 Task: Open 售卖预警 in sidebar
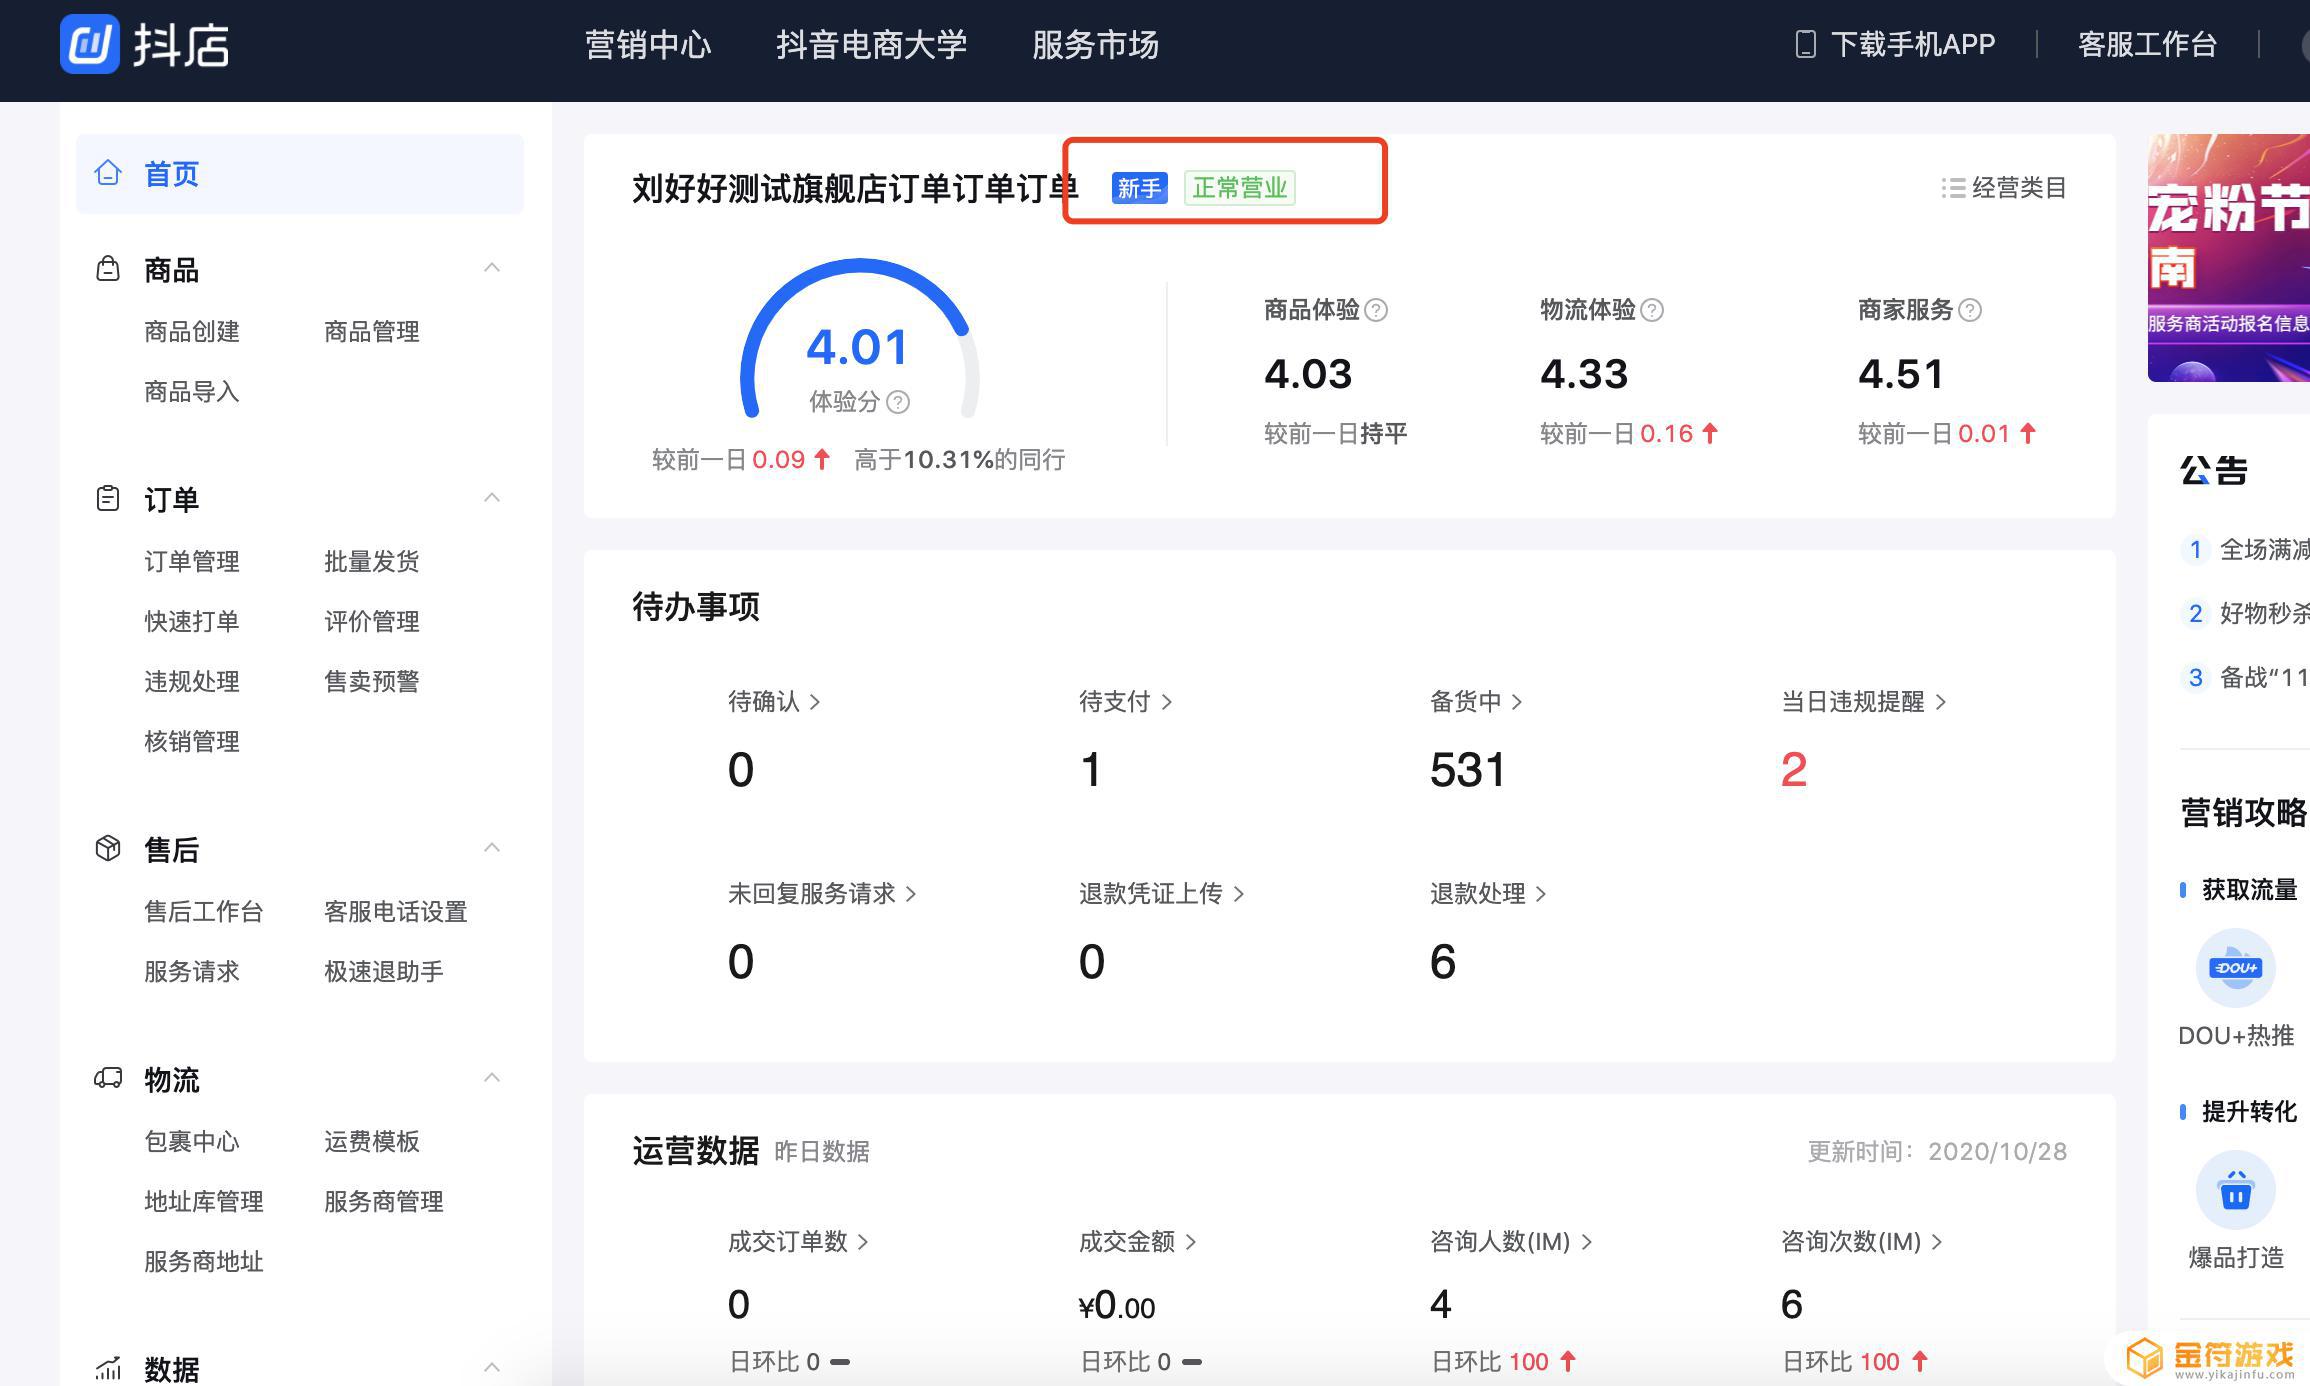(x=372, y=682)
